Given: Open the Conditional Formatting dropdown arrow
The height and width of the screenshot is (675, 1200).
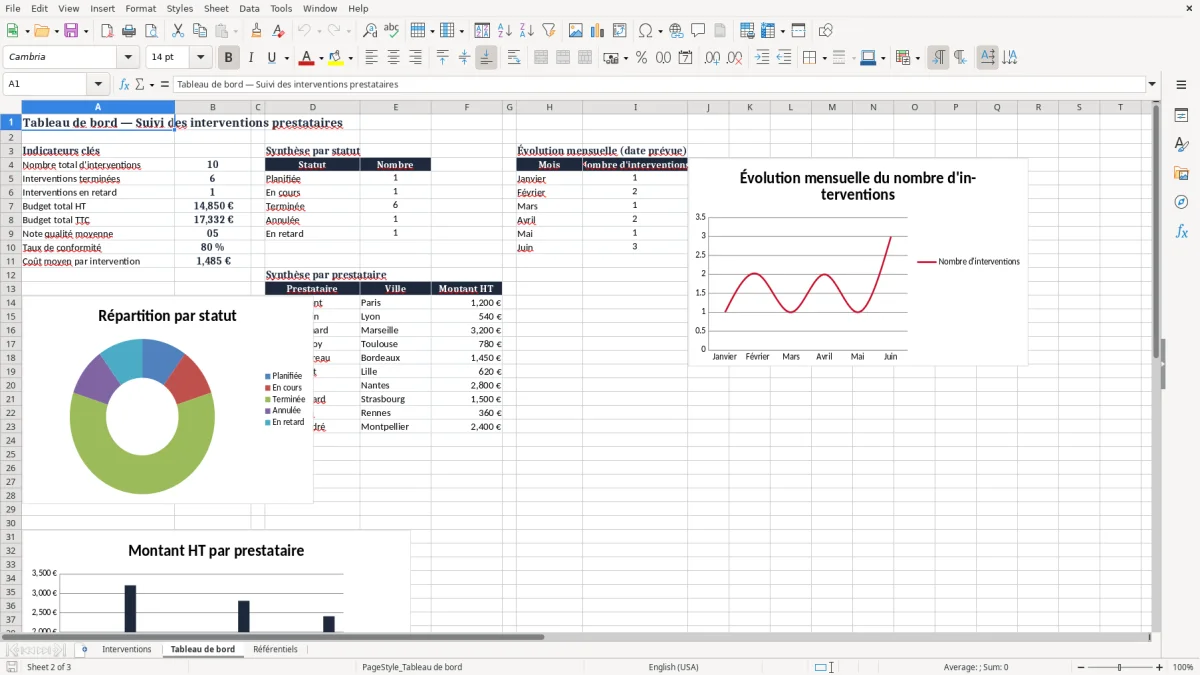Looking at the screenshot, I should (x=917, y=58).
